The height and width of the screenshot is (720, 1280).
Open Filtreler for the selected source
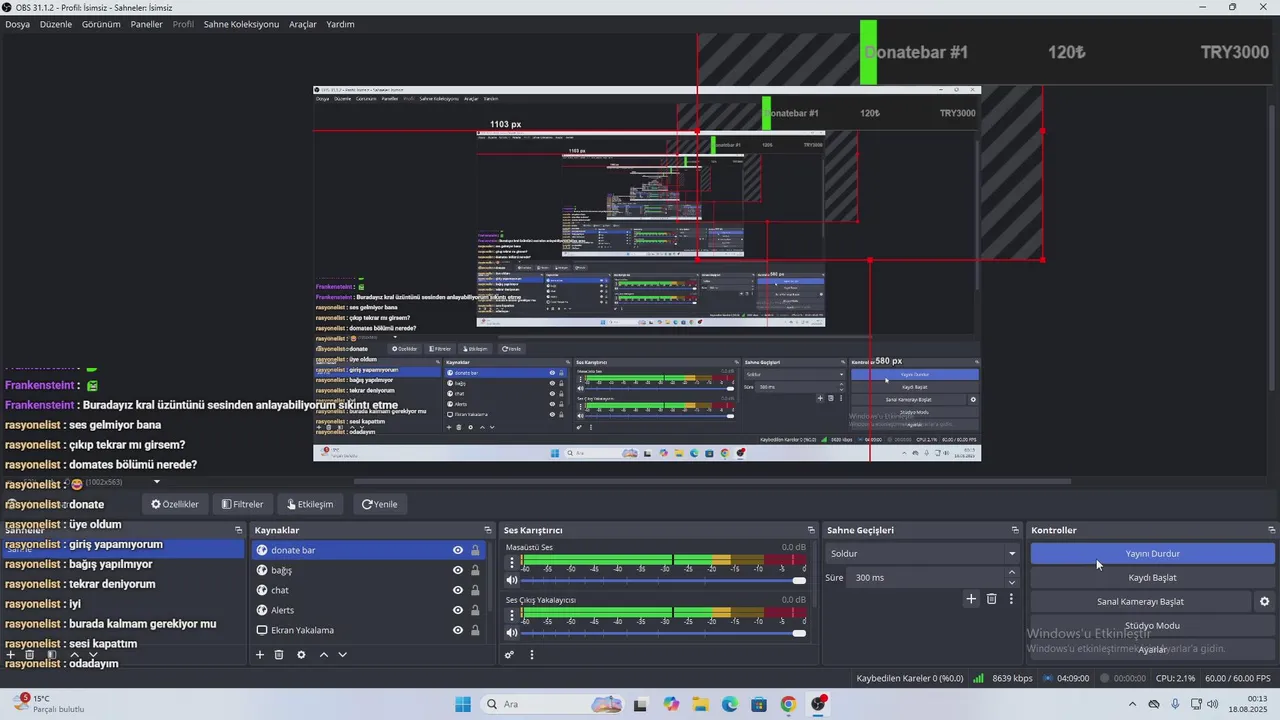[x=242, y=504]
